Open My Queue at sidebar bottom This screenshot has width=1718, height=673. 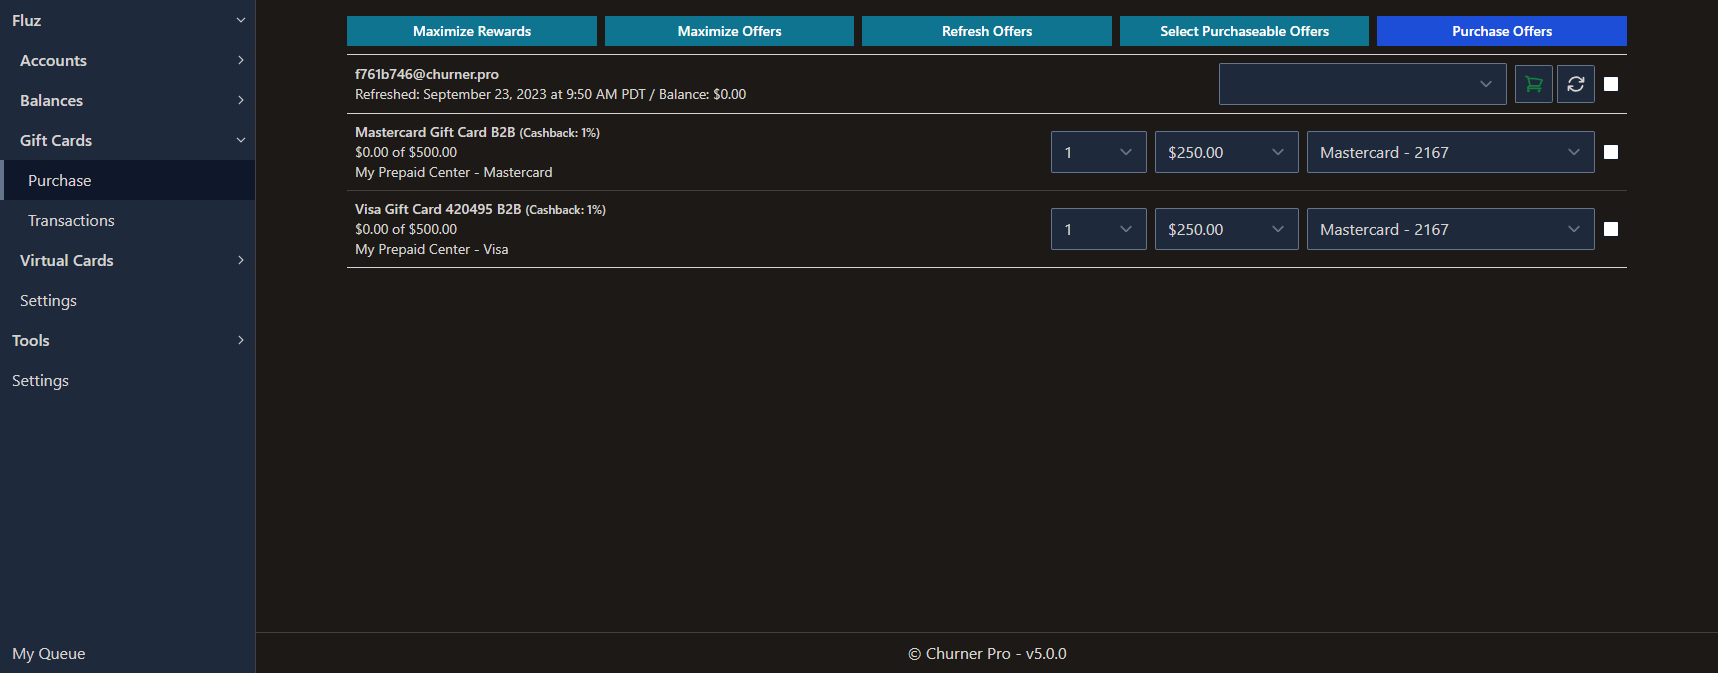click(x=48, y=653)
